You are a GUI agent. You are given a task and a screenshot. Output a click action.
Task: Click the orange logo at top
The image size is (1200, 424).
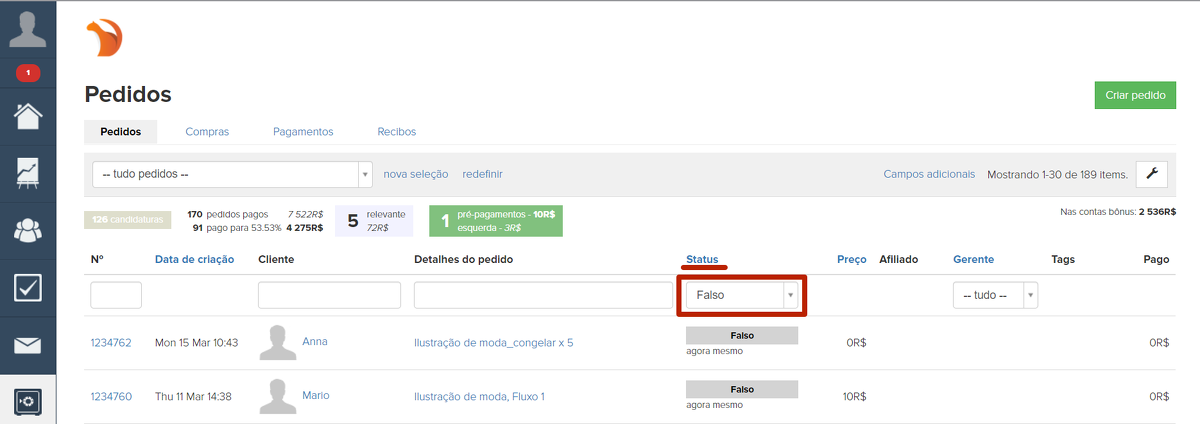tap(105, 40)
